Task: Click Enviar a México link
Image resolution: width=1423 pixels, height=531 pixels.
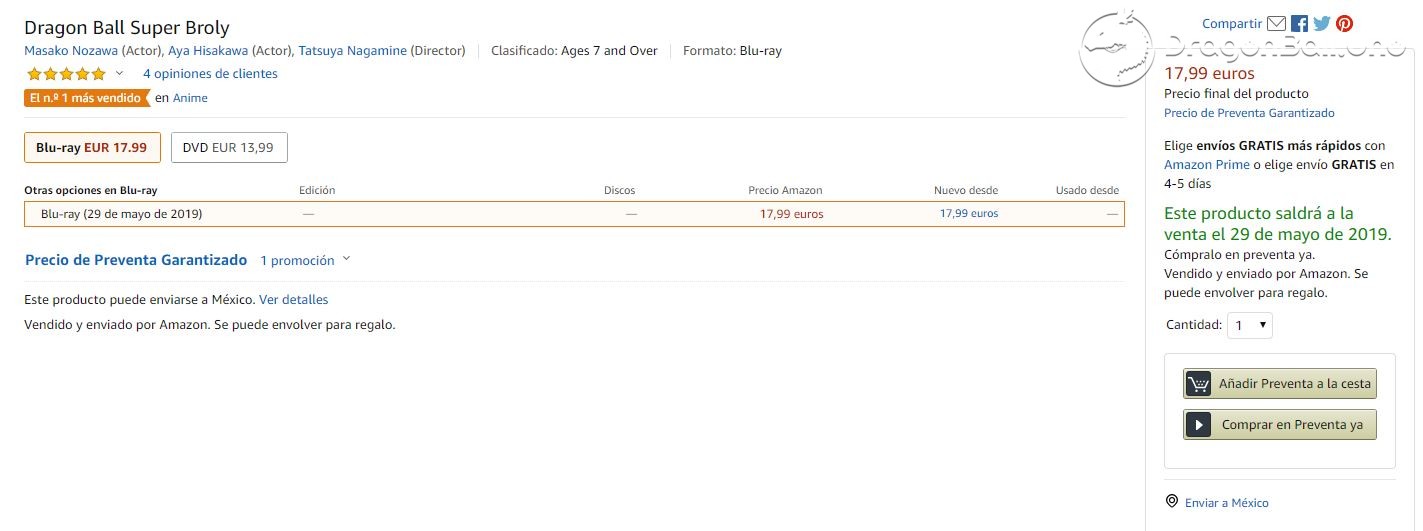Action: (x=1226, y=503)
